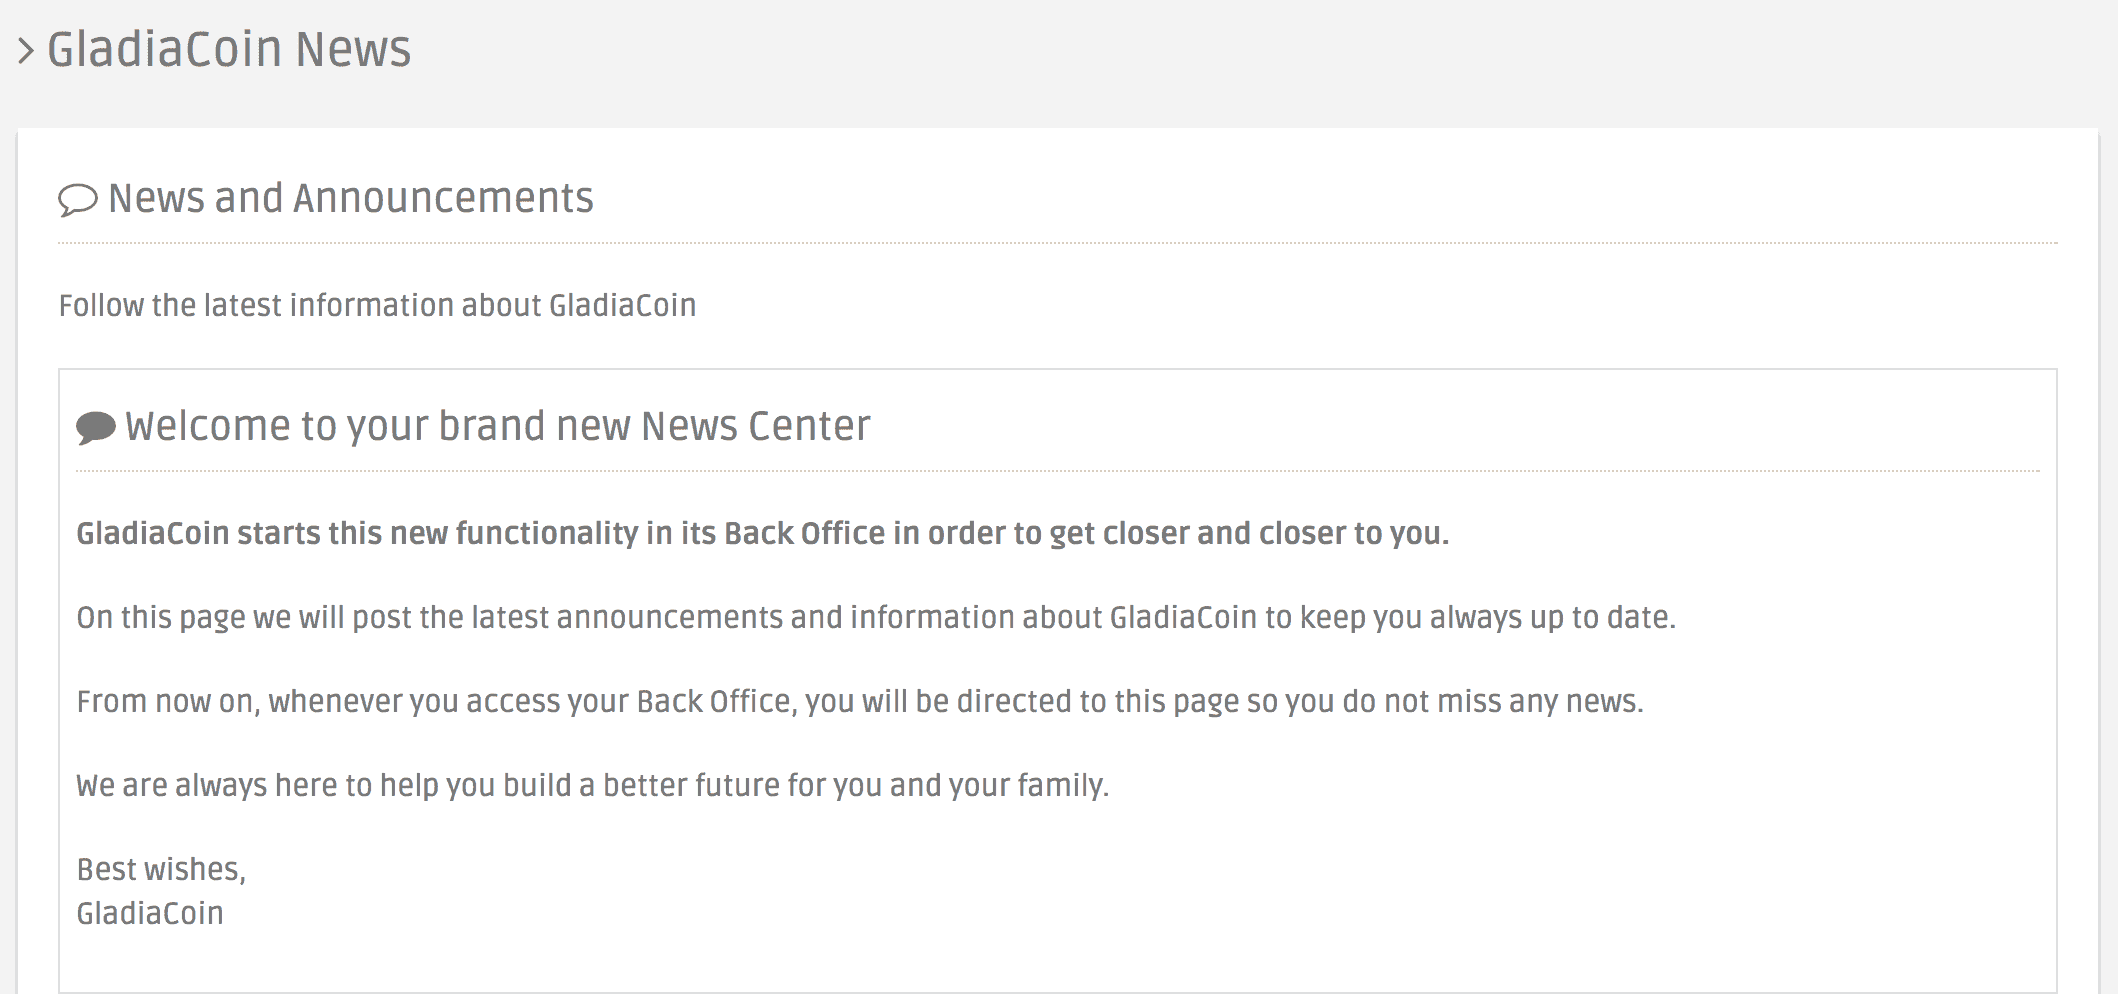Click the filled speech bubble icon
Screen dimensions: 2118x994
tap(96, 428)
